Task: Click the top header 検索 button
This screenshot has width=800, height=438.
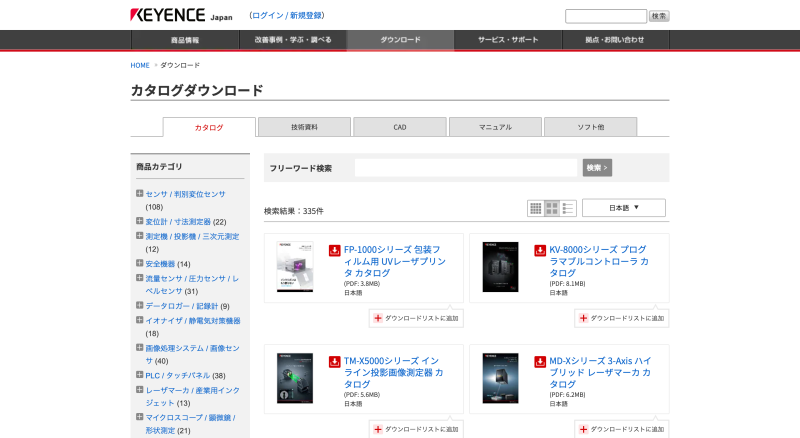Action: click(659, 16)
